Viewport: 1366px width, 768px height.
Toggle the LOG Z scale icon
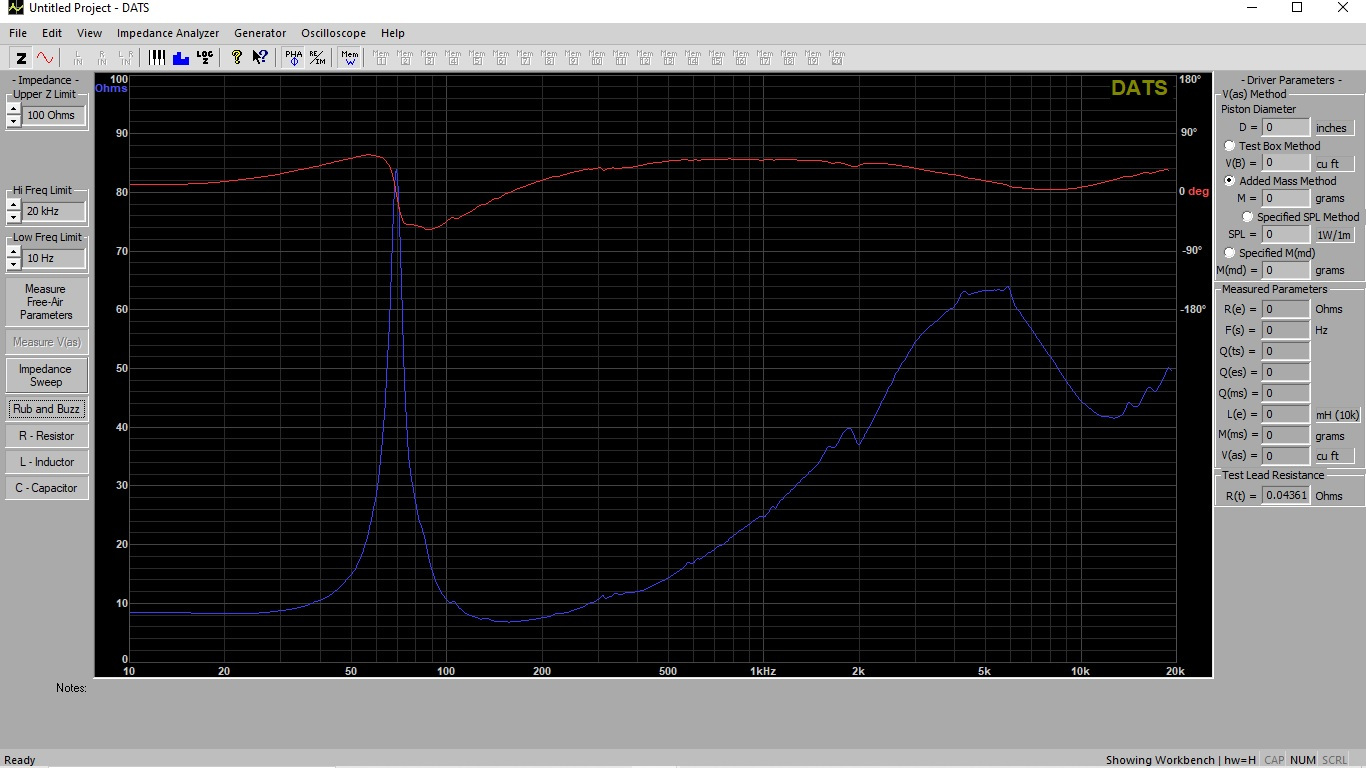205,58
